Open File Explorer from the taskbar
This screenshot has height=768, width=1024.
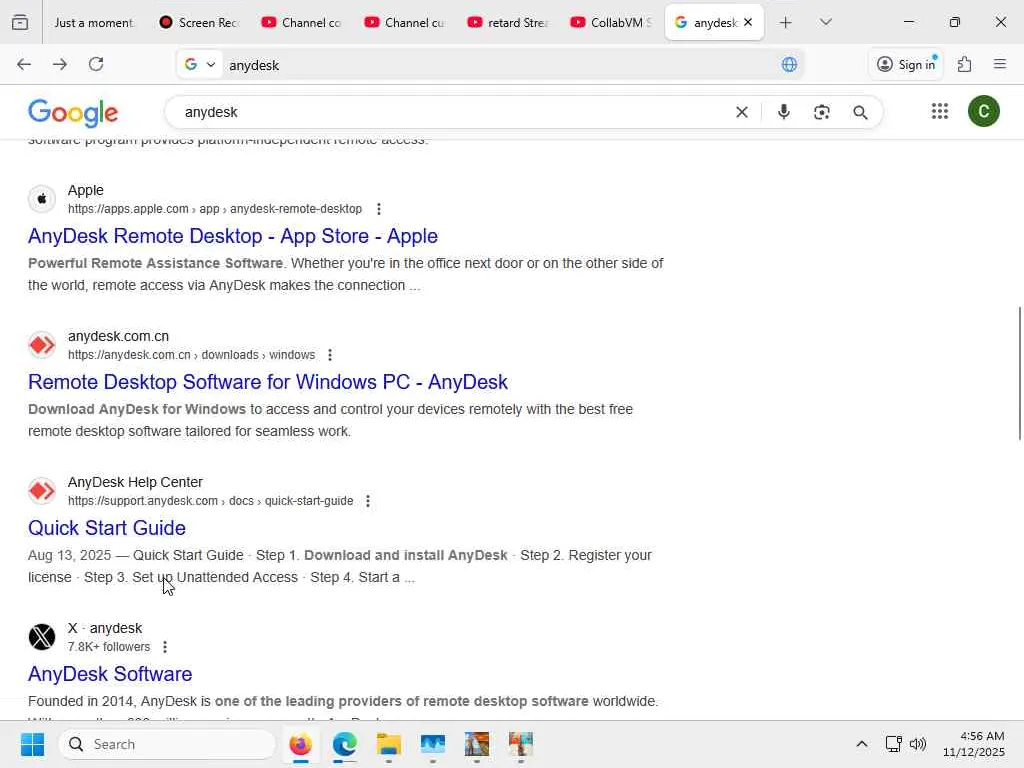pos(389,744)
